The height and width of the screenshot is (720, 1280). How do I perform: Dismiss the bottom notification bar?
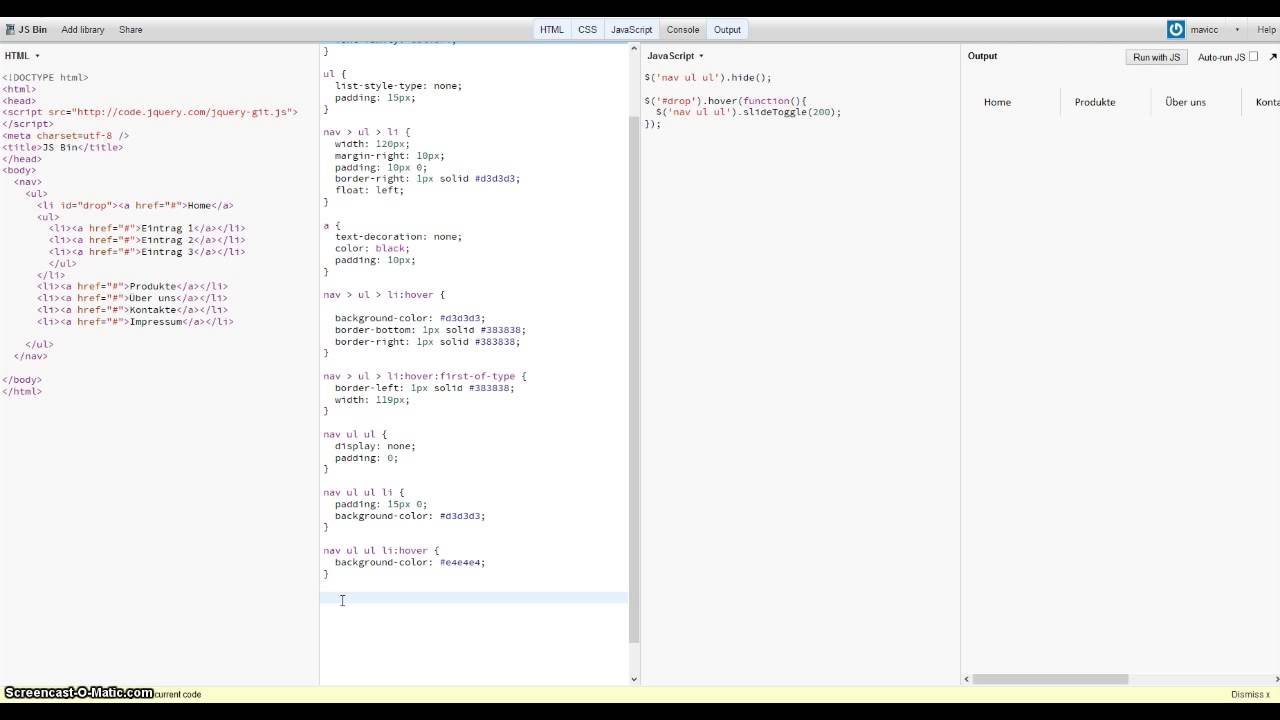click(x=1250, y=694)
